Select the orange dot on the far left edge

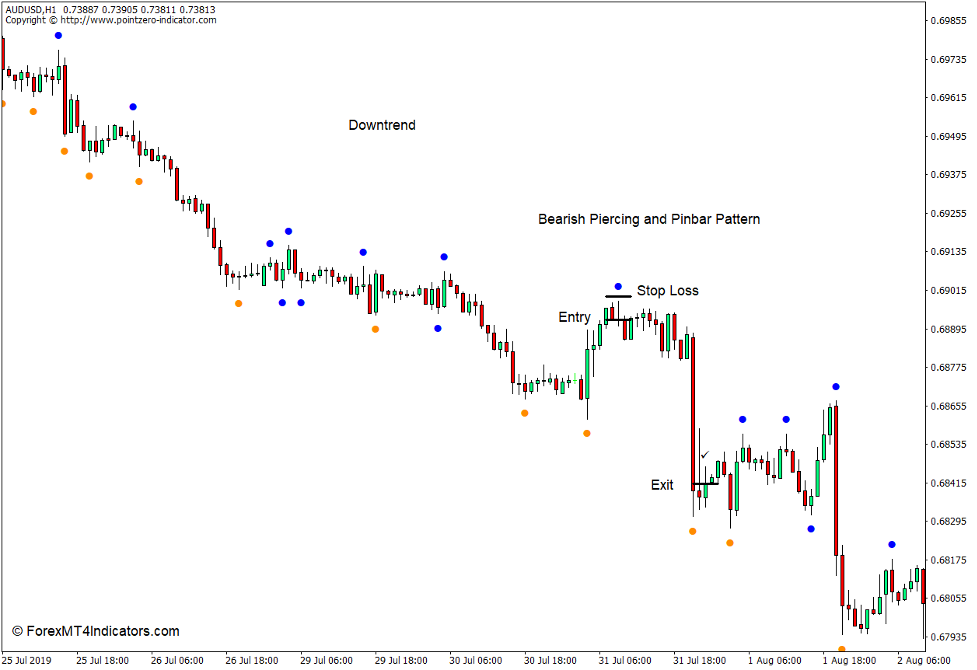(4, 101)
